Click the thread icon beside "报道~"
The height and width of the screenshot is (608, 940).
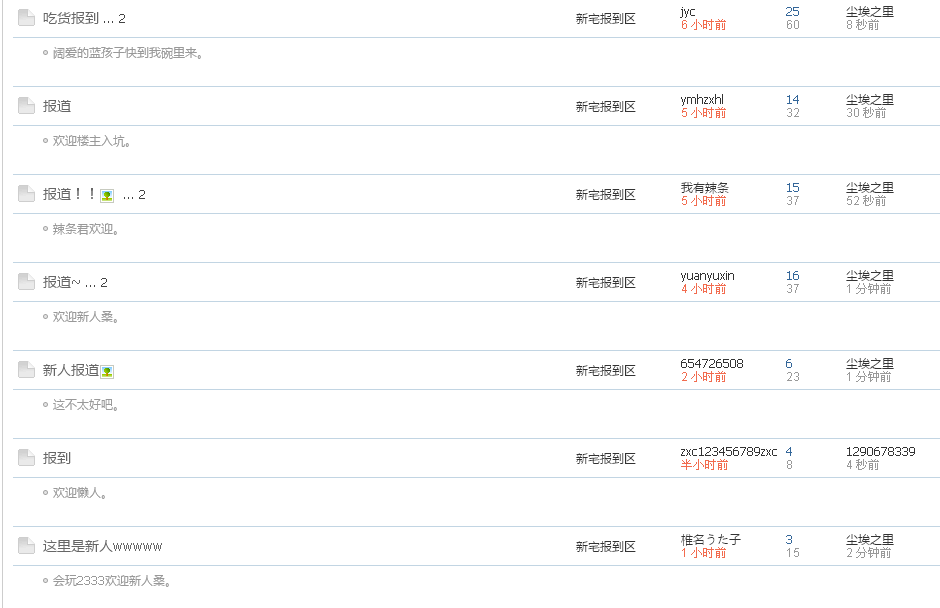click(26, 282)
